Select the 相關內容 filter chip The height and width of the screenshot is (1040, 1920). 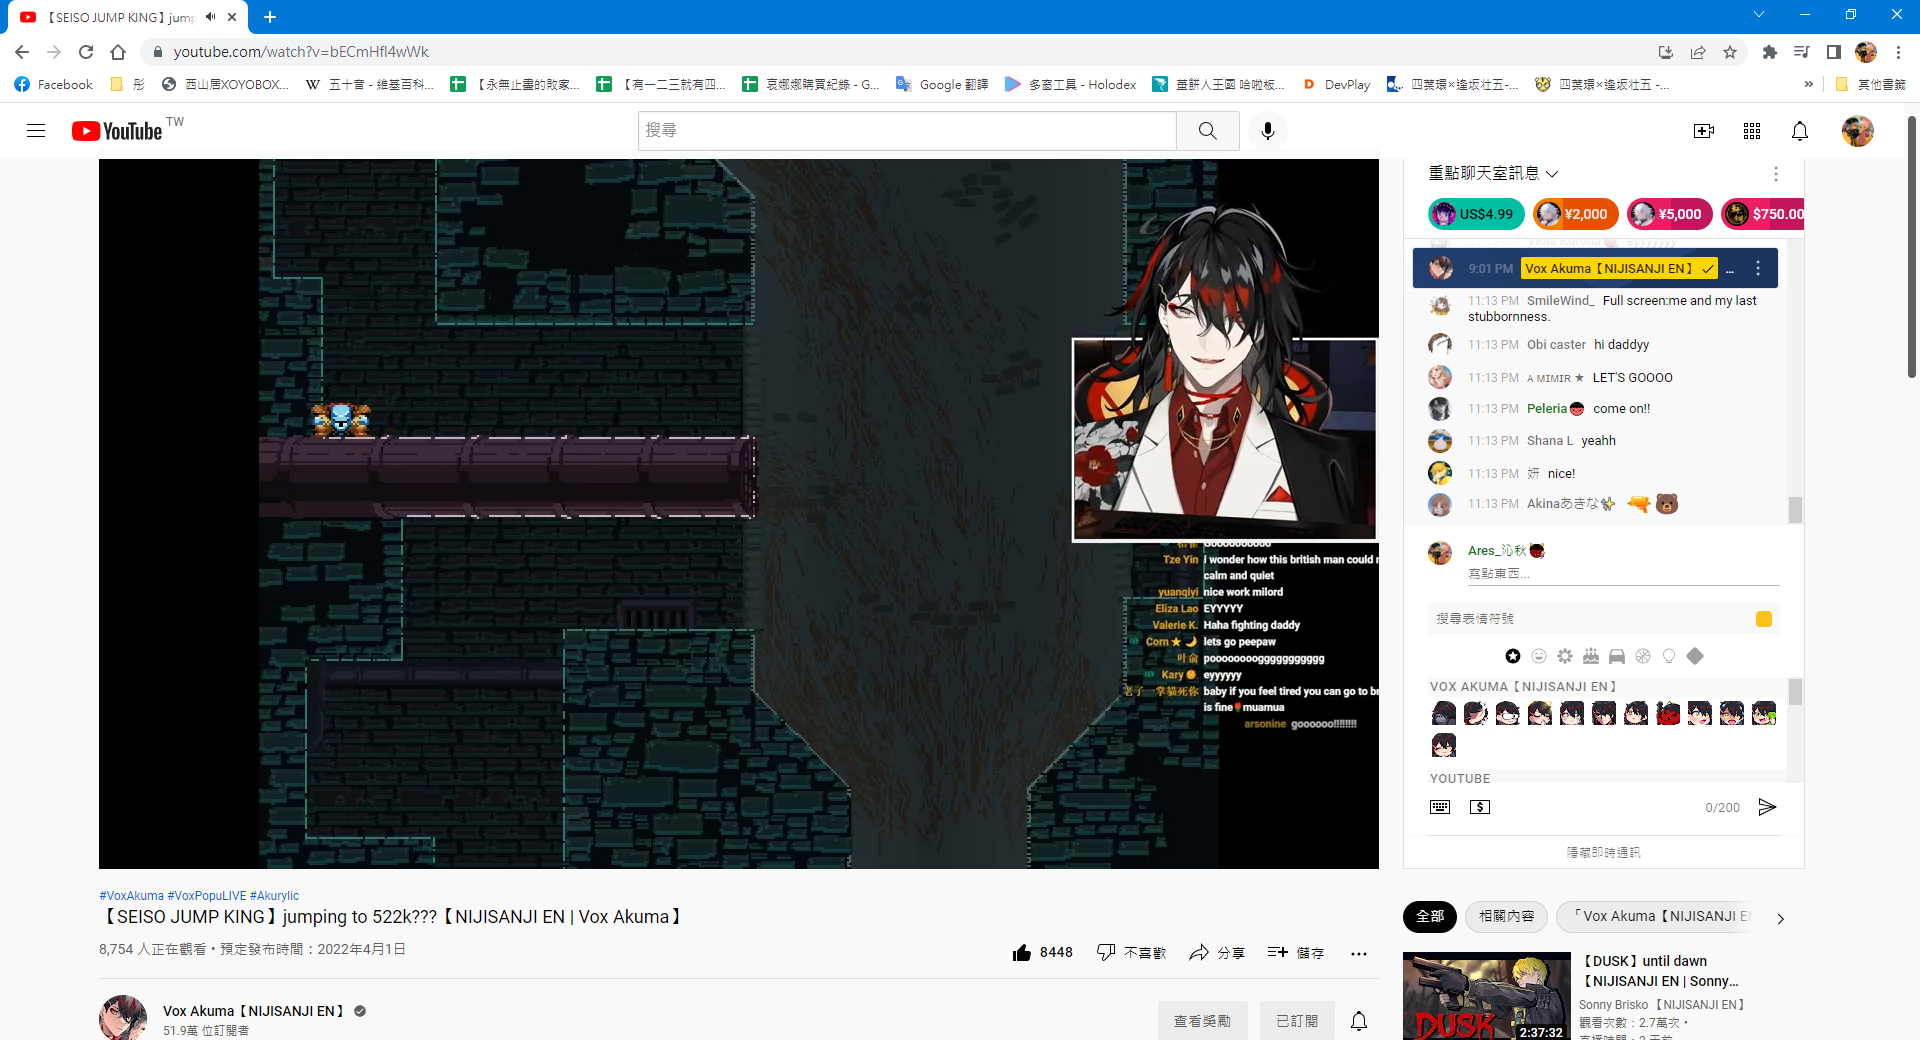(1507, 916)
